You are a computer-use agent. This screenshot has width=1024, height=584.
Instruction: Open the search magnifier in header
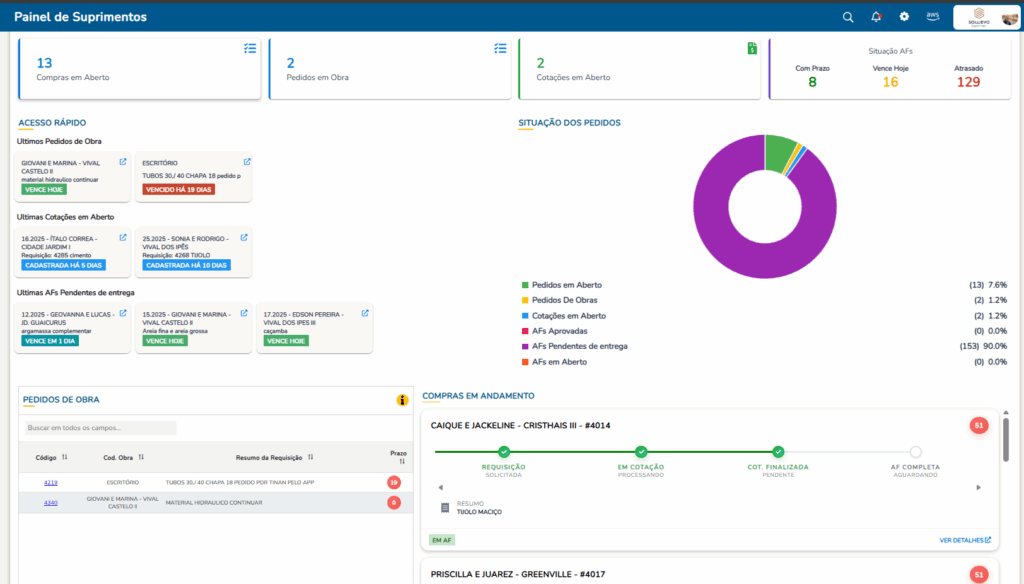848,17
